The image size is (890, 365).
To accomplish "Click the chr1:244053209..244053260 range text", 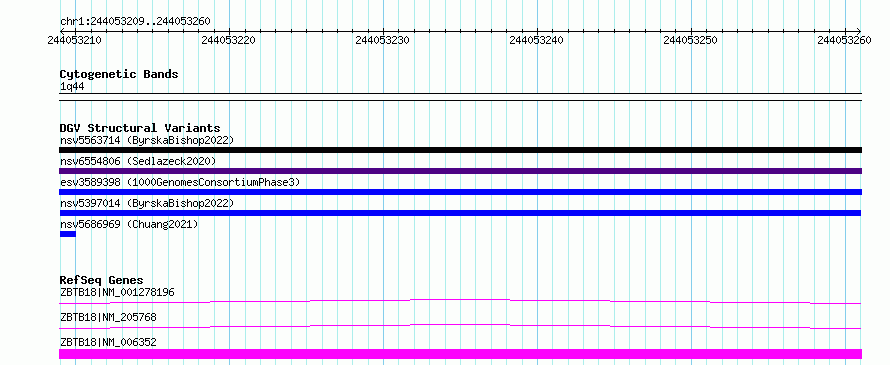I will pos(135,21).
